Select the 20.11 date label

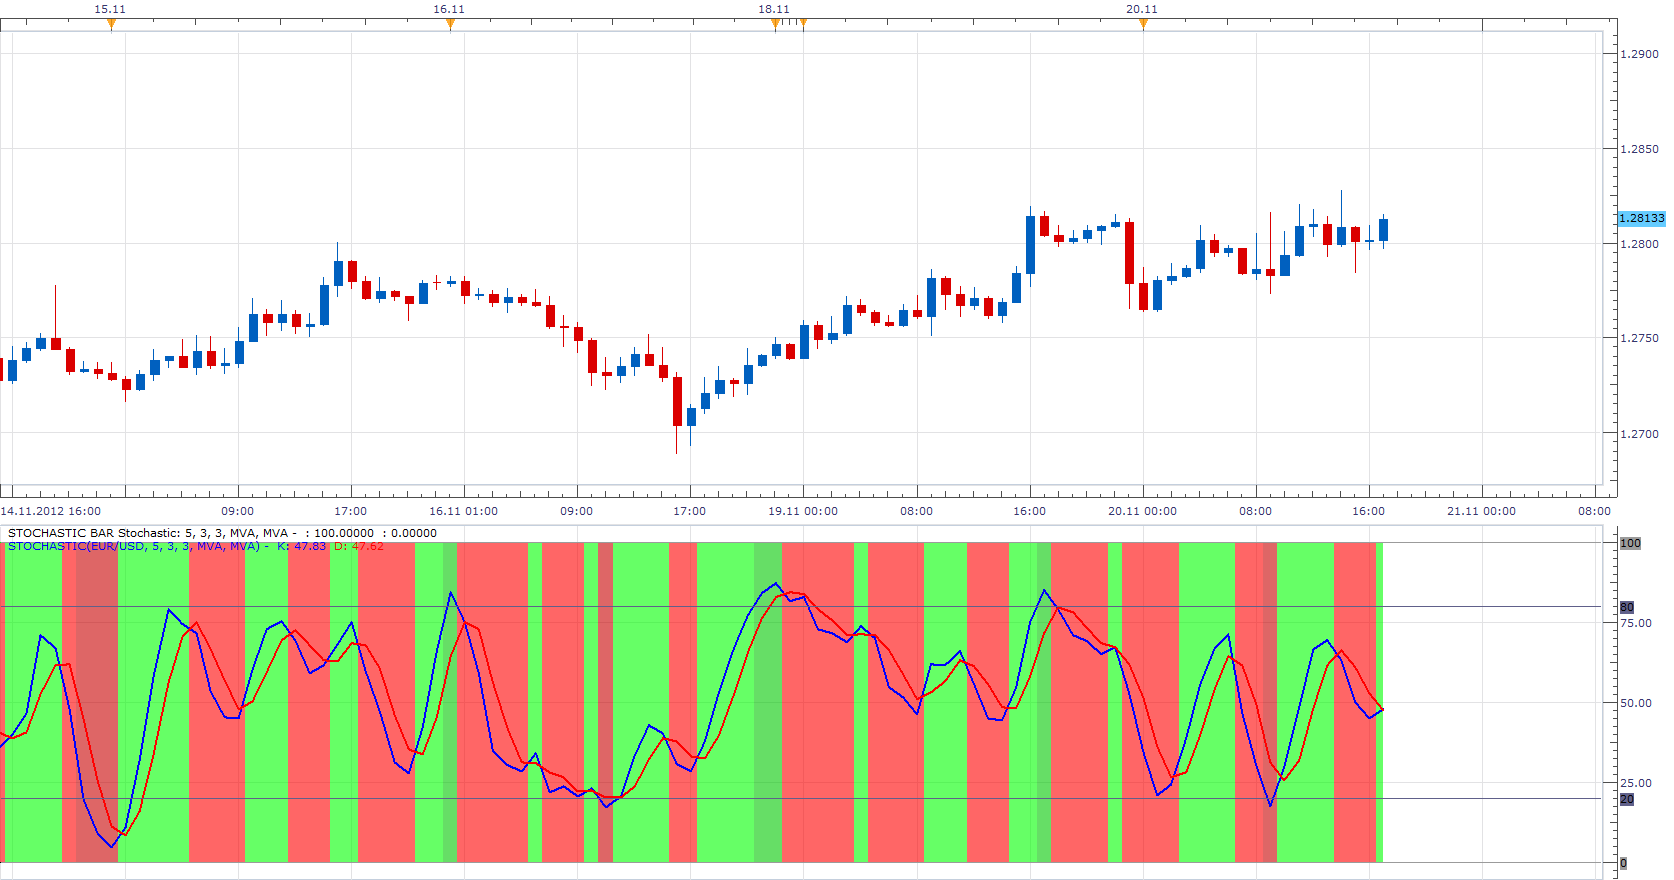[x=1142, y=9]
